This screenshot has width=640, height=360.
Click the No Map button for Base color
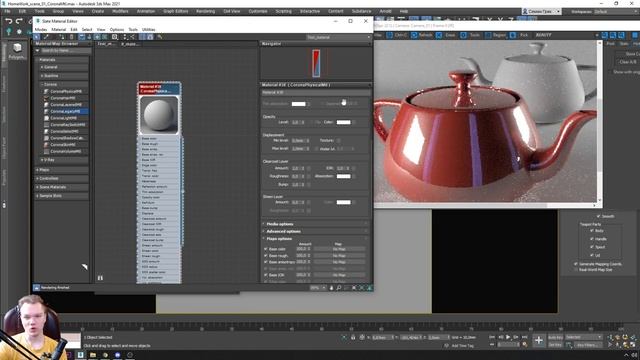click(x=339, y=249)
